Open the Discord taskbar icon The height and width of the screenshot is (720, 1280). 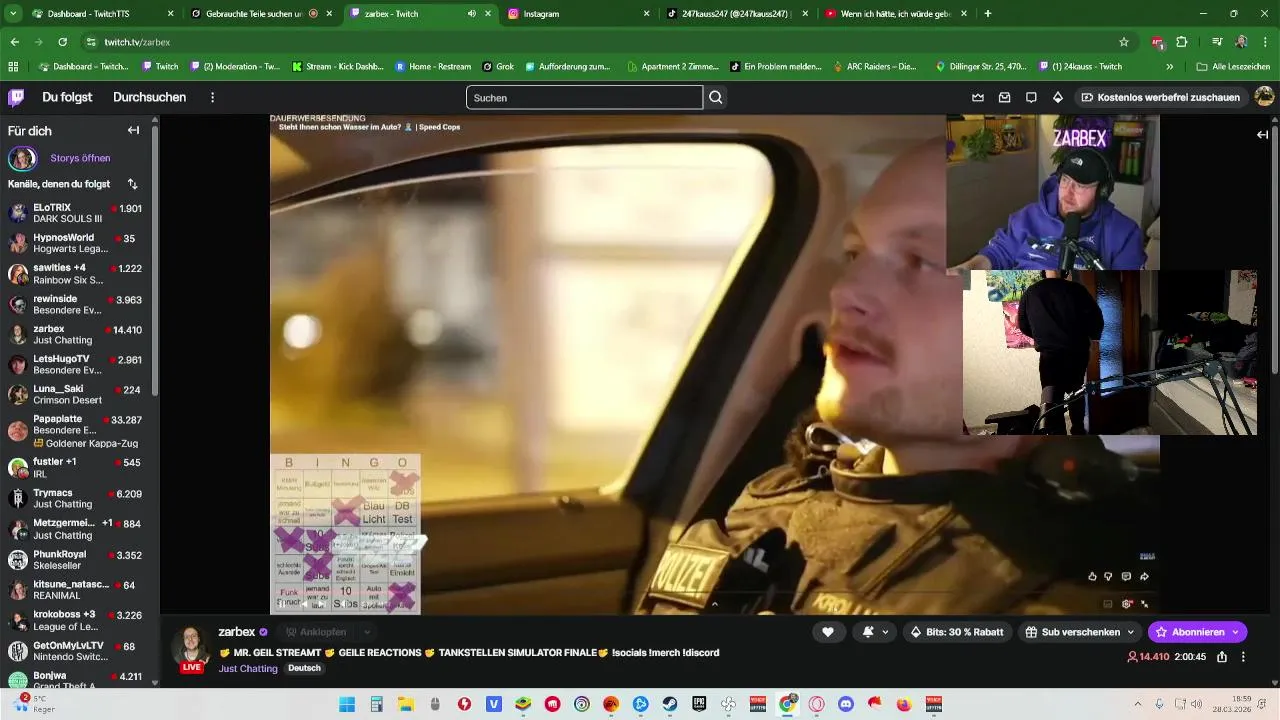pyautogui.click(x=846, y=704)
